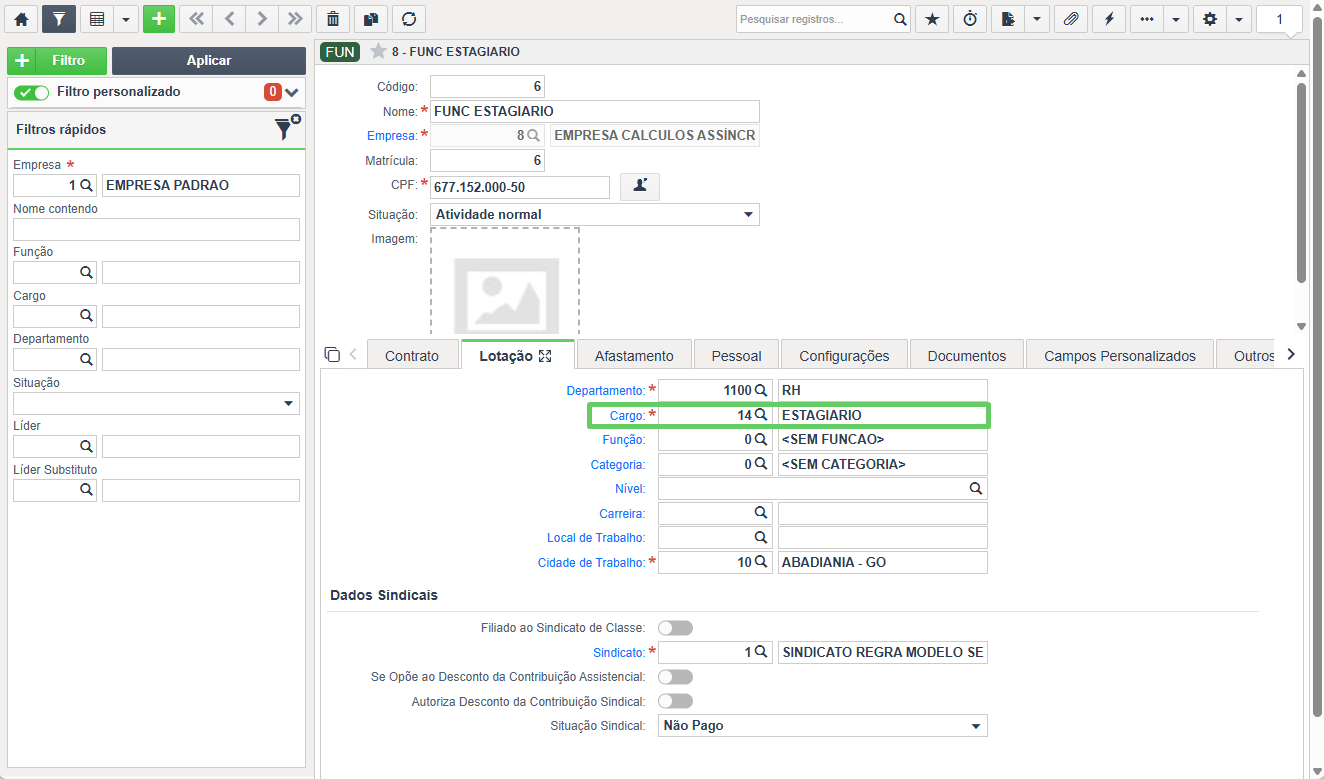Toggle Autoriza Desconto da Contribuição Sindical
The width and height of the screenshot is (1324, 779).
coord(675,701)
